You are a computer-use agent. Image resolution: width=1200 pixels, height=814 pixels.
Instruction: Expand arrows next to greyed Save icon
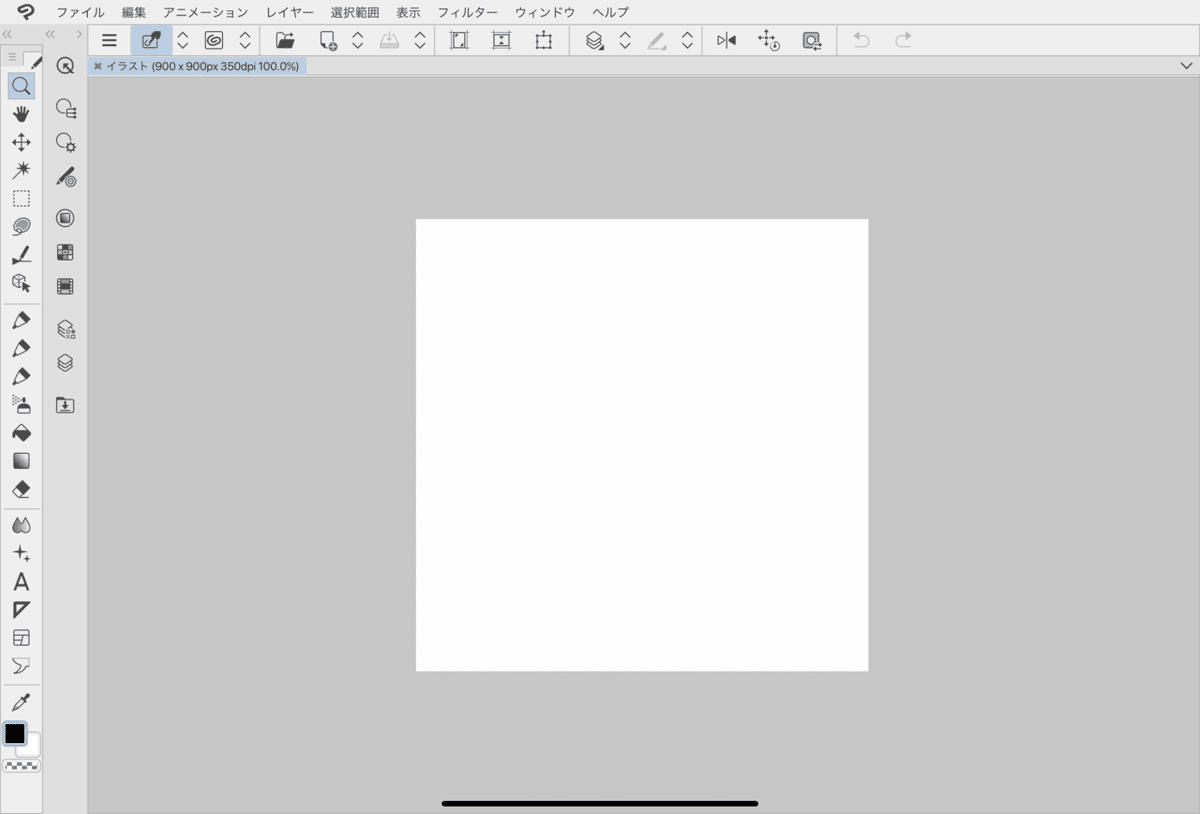tap(420, 41)
